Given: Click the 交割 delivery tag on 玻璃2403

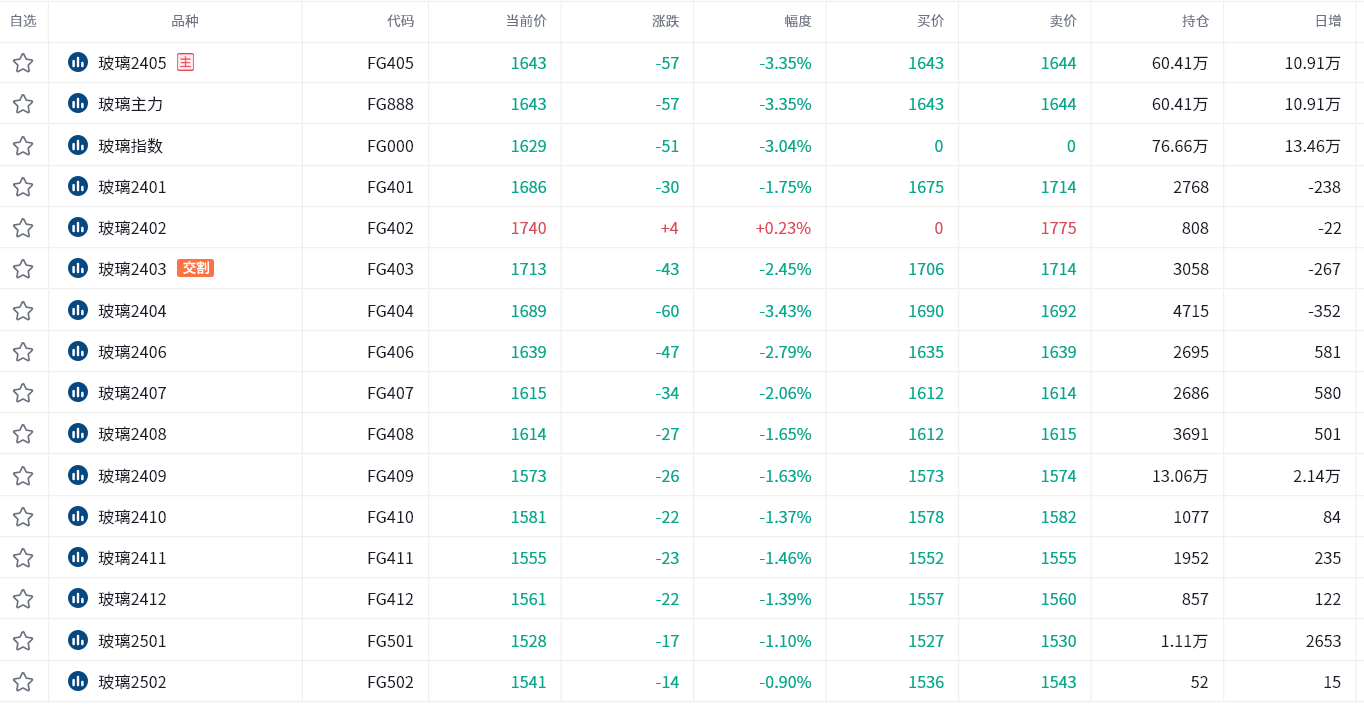Looking at the screenshot, I should click(195, 268).
